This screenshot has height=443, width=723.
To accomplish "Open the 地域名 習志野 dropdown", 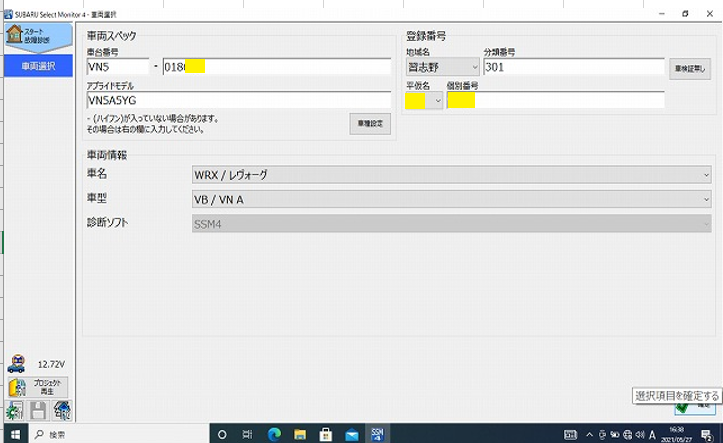I will coord(443,67).
